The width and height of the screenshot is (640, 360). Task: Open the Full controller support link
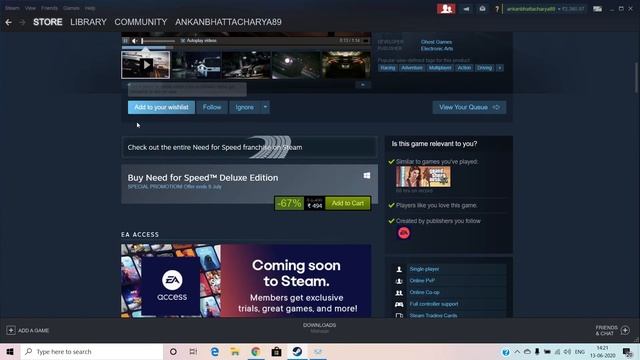(x=434, y=304)
